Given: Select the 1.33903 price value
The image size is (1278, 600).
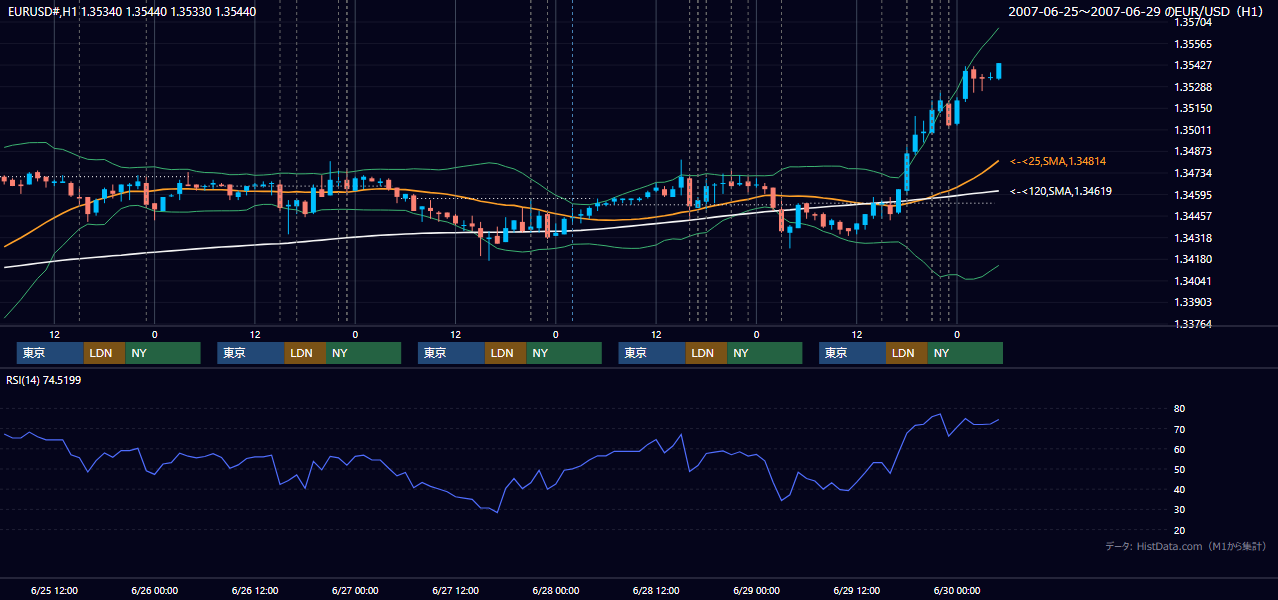Looking at the screenshot, I should point(1192,302).
